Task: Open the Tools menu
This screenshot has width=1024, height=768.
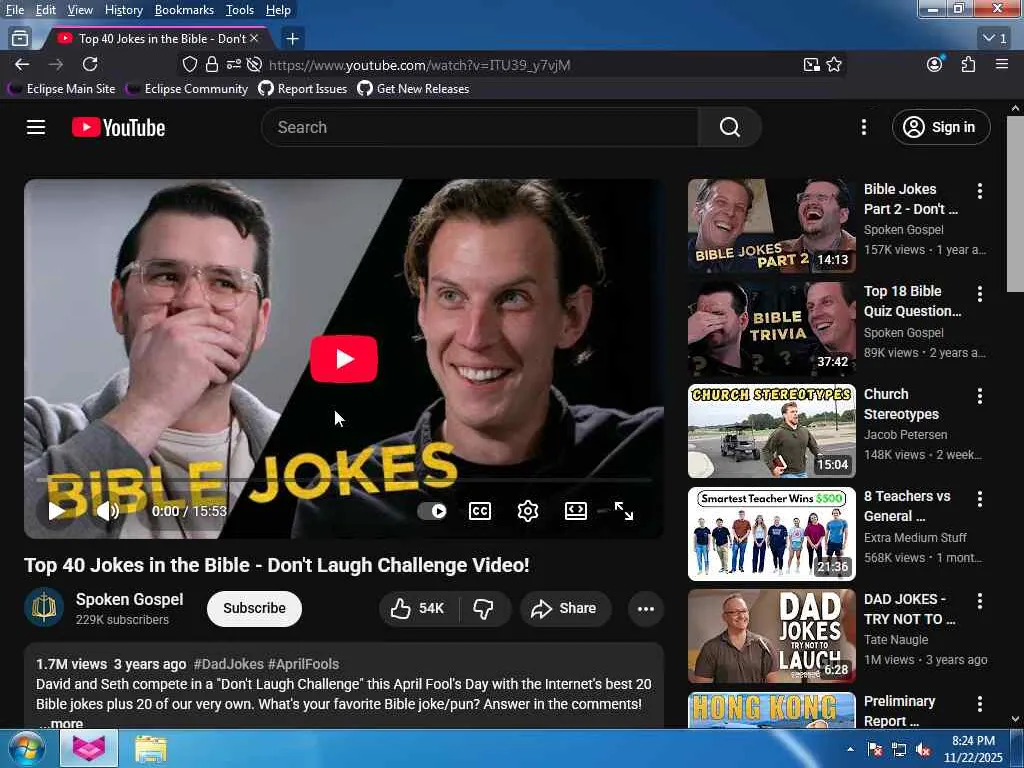Action: tap(240, 10)
